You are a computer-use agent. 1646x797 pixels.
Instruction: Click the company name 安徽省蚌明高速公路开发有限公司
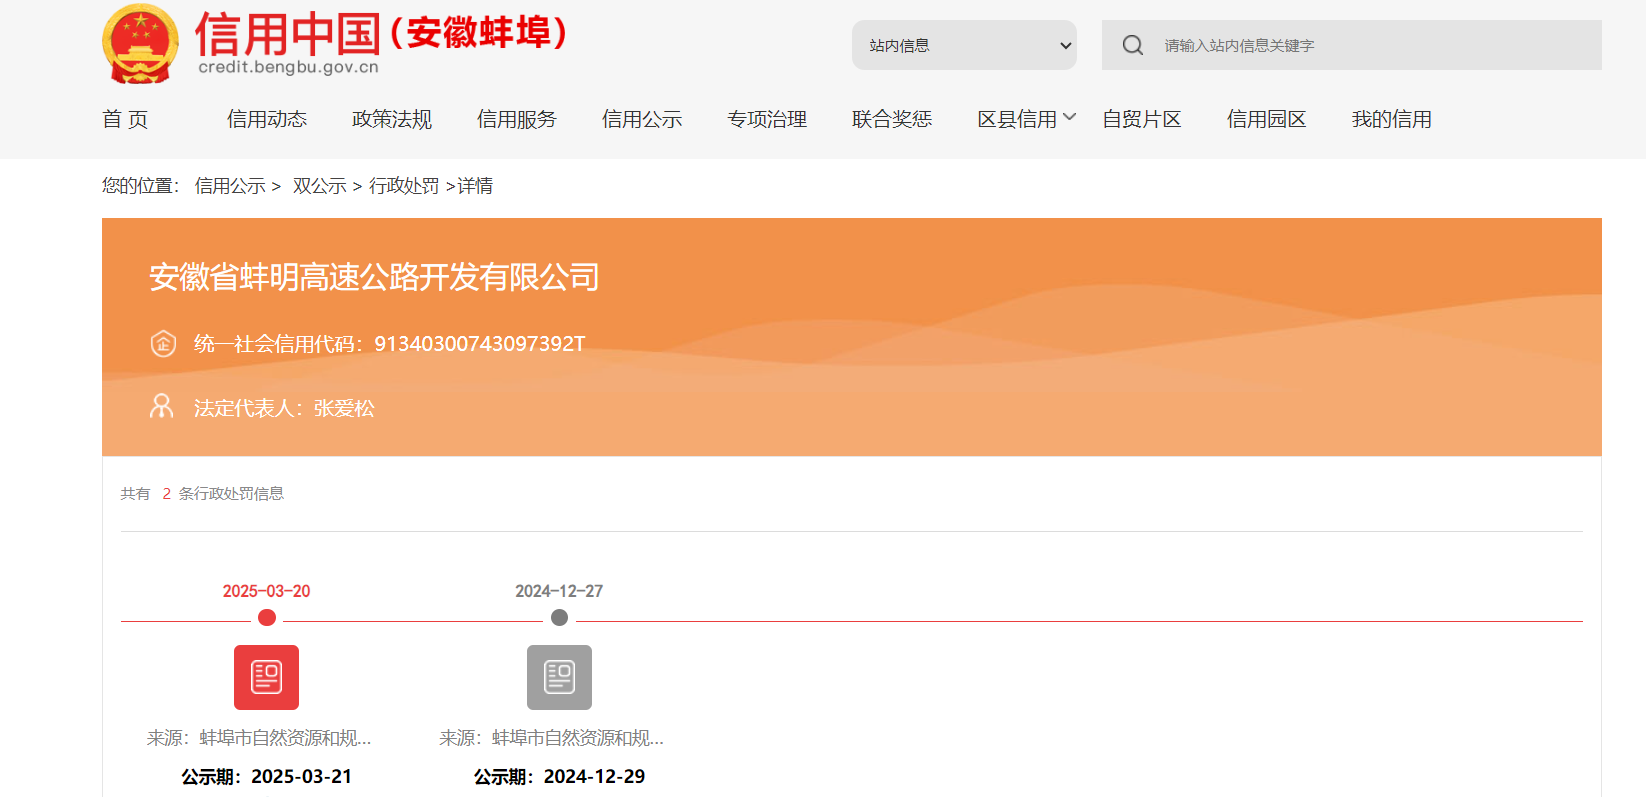pyautogui.click(x=374, y=277)
